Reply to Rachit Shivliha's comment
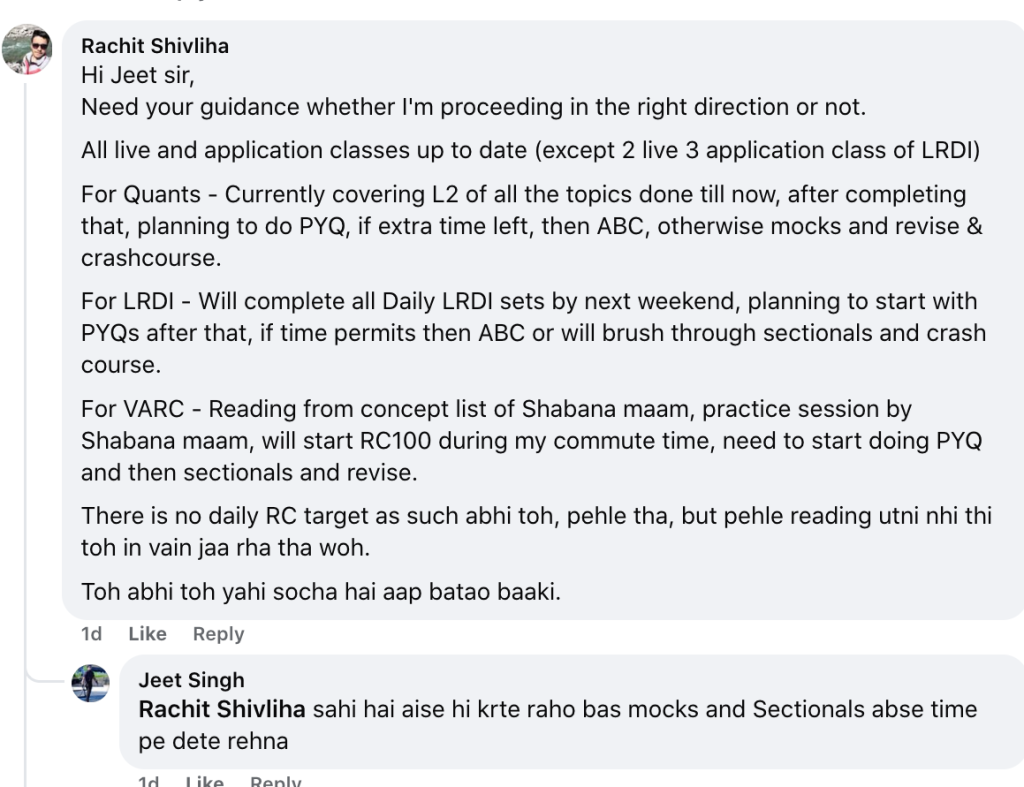The height and width of the screenshot is (787, 1024). pyautogui.click(x=218, y=634)
